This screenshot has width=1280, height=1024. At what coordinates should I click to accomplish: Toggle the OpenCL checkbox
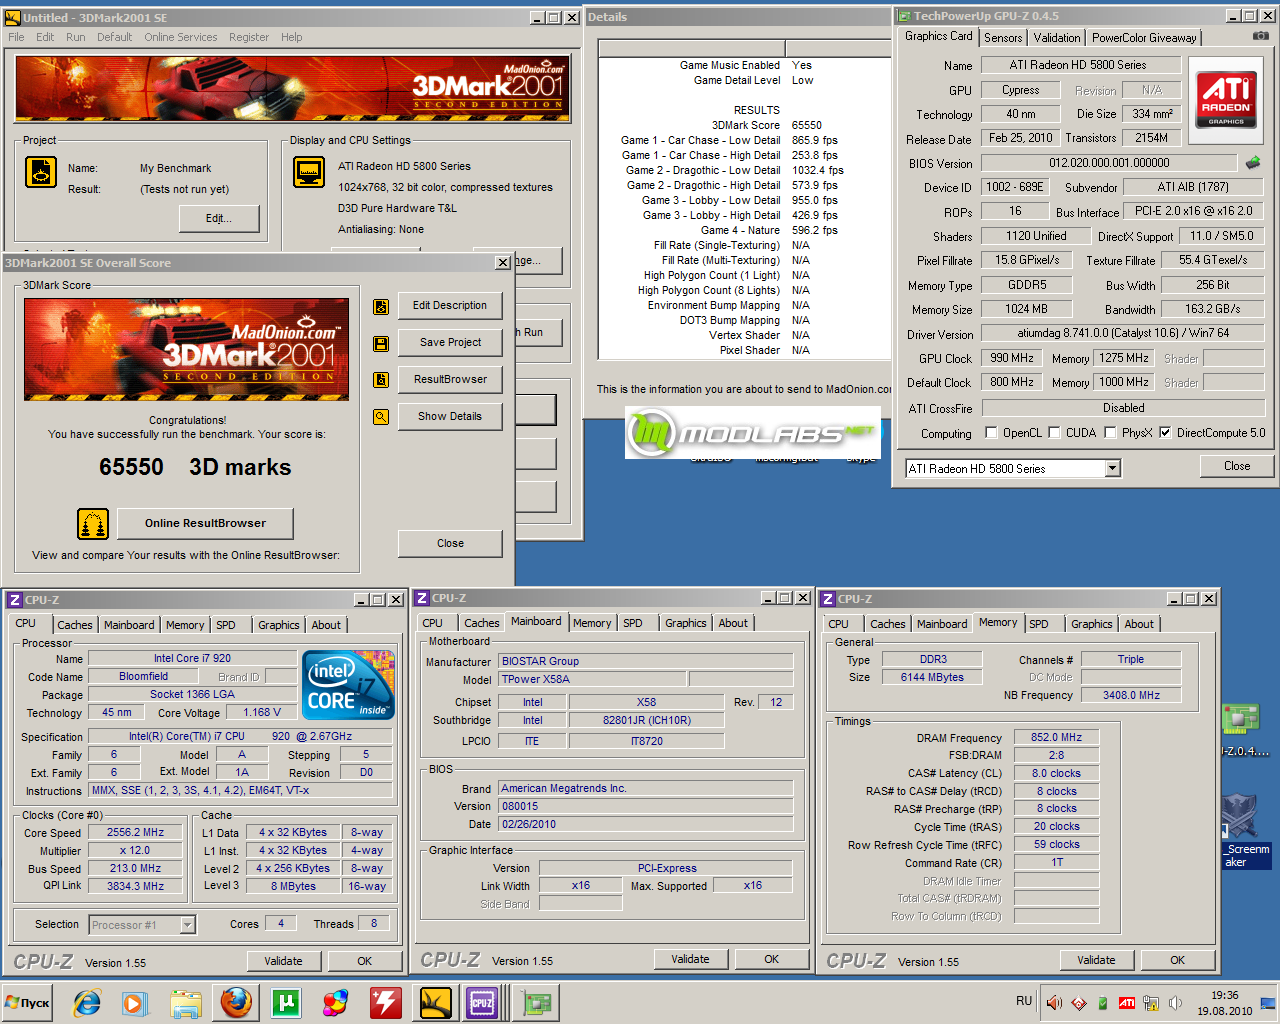pos(991,433)
